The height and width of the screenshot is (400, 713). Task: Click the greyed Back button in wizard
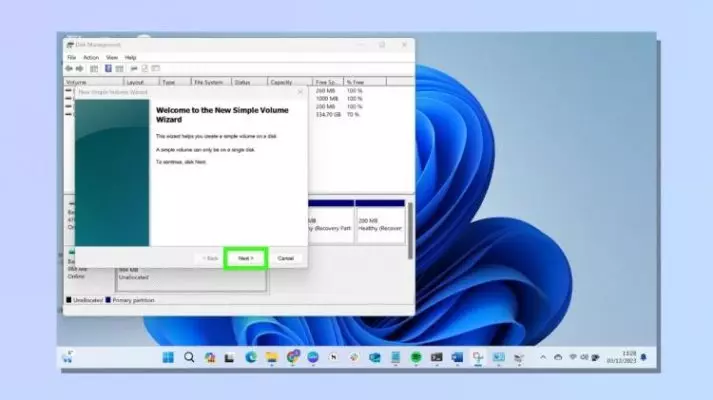click(210, 258)
